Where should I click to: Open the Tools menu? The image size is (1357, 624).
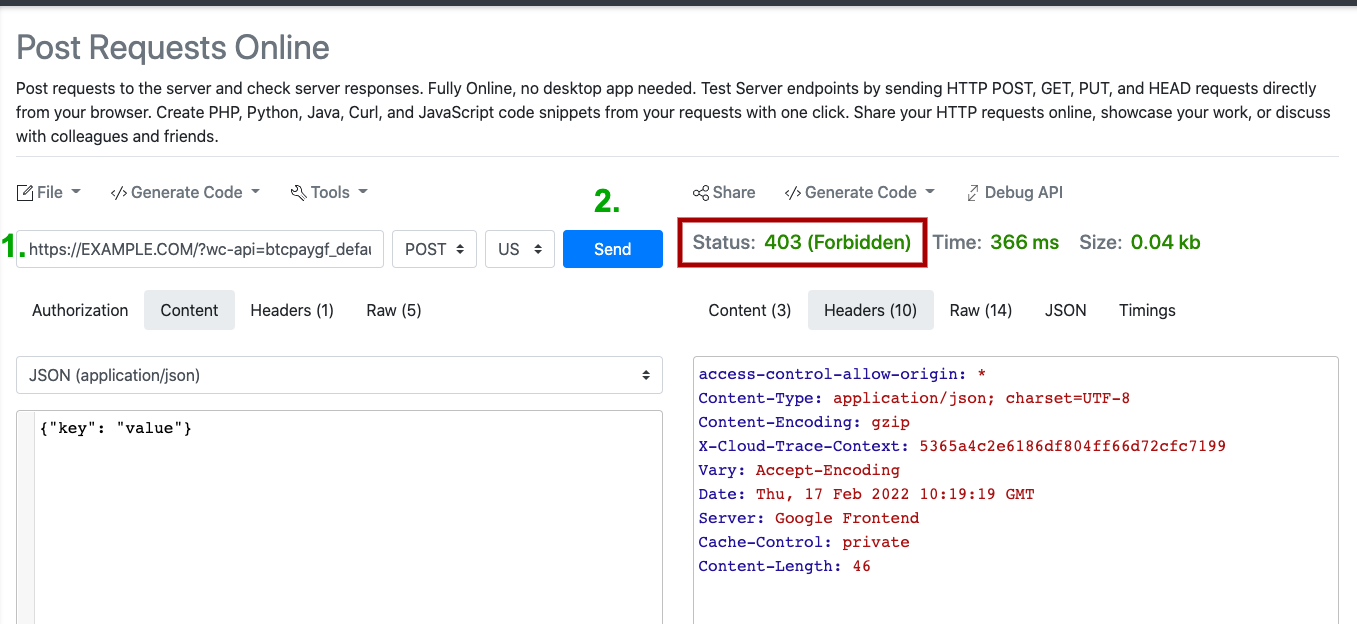(329, 192)
